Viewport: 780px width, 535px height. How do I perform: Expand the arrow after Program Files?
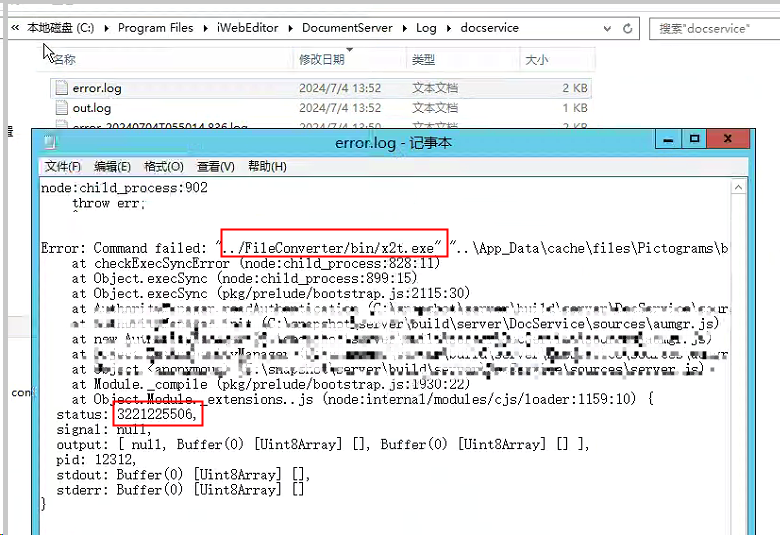205,28
